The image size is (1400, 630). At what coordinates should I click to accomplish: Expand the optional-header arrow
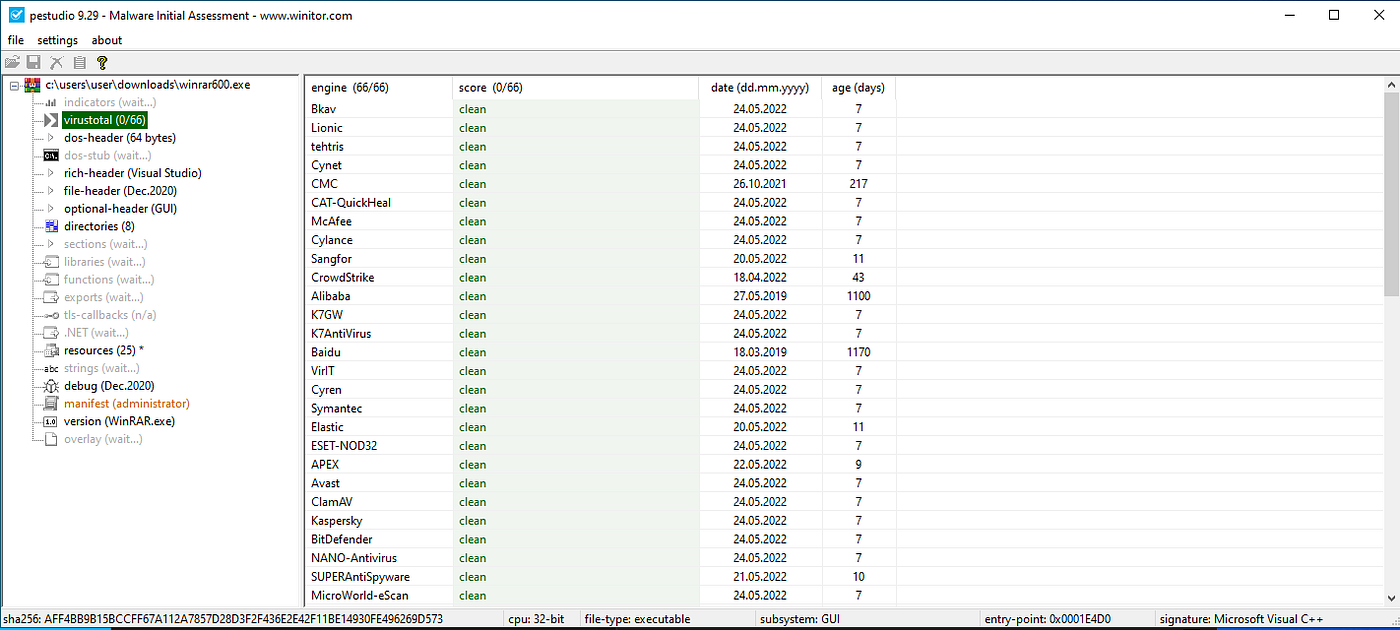pyautogui.click(x=51, y=209)
